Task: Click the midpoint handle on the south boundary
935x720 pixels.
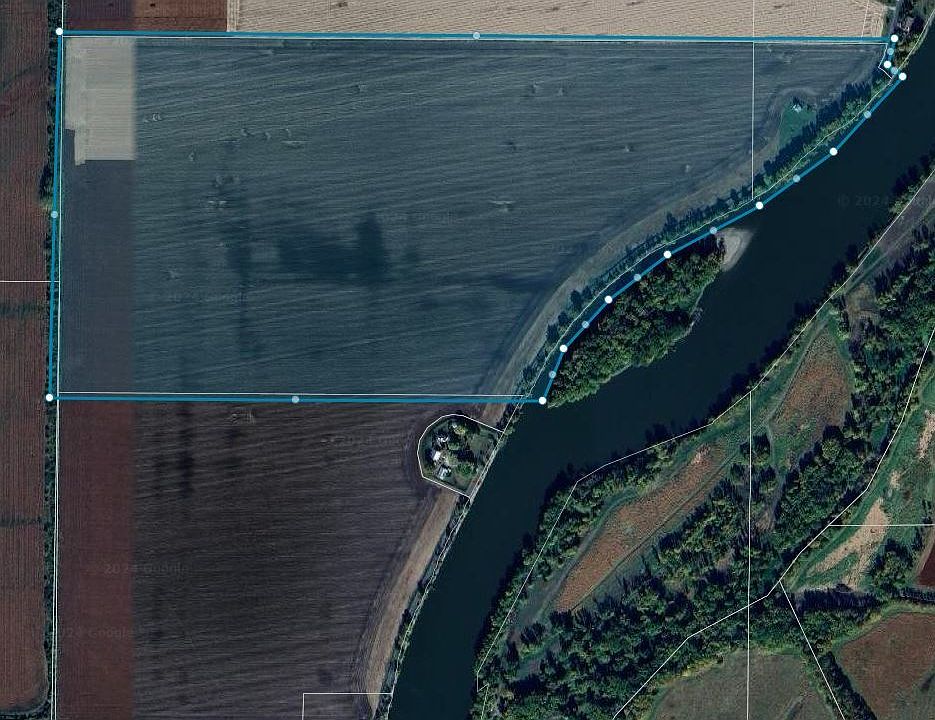Action: point(295,399)
